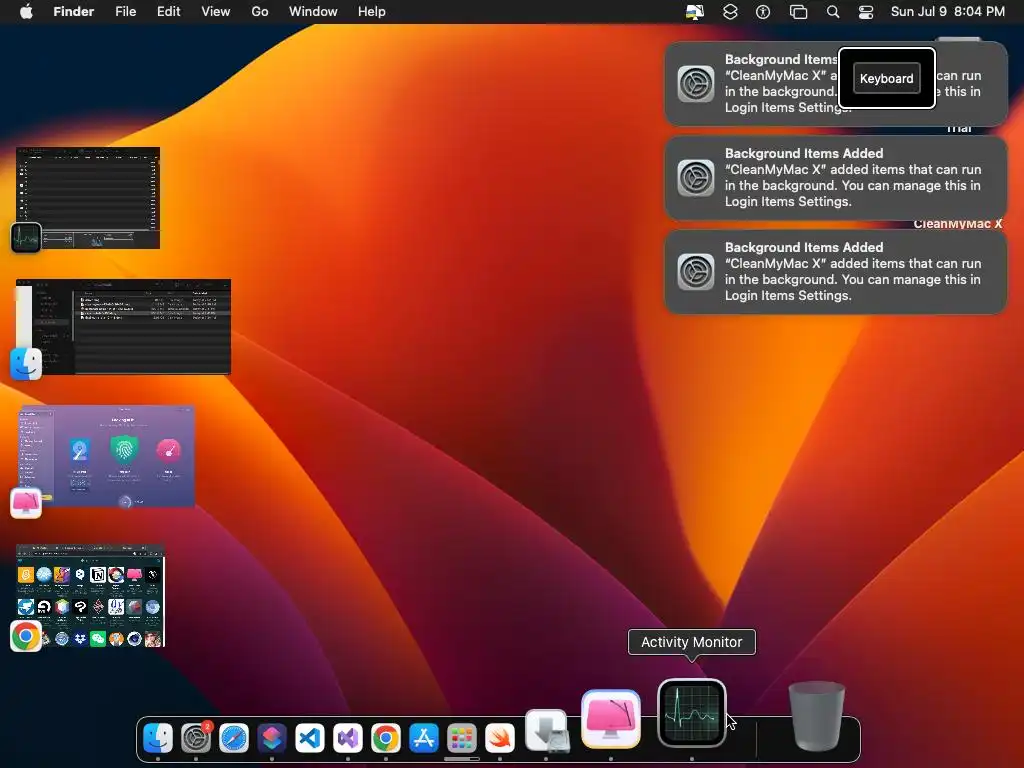Open purple Visual Studio from the Dock
This screenshot has width=1024, height=768.
click(x=347, y=738)
